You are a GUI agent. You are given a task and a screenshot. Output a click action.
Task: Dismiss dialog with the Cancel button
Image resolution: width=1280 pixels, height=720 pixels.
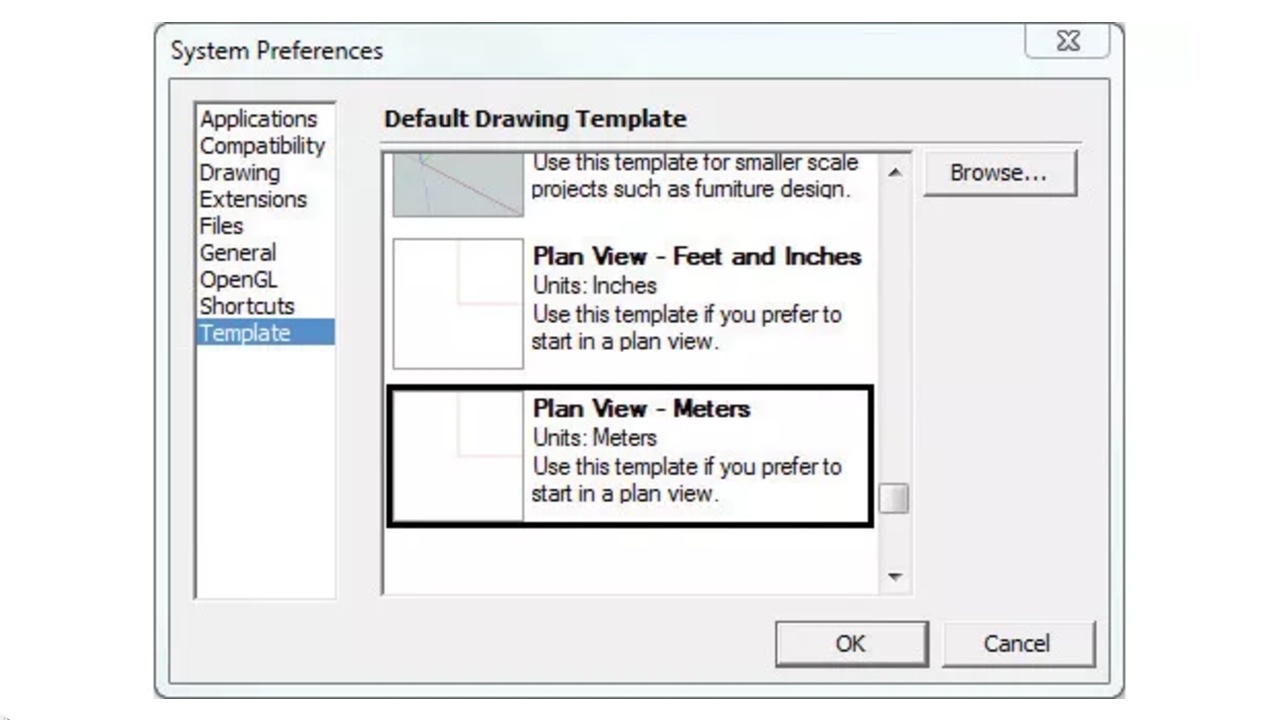(x=1018, y=644)
